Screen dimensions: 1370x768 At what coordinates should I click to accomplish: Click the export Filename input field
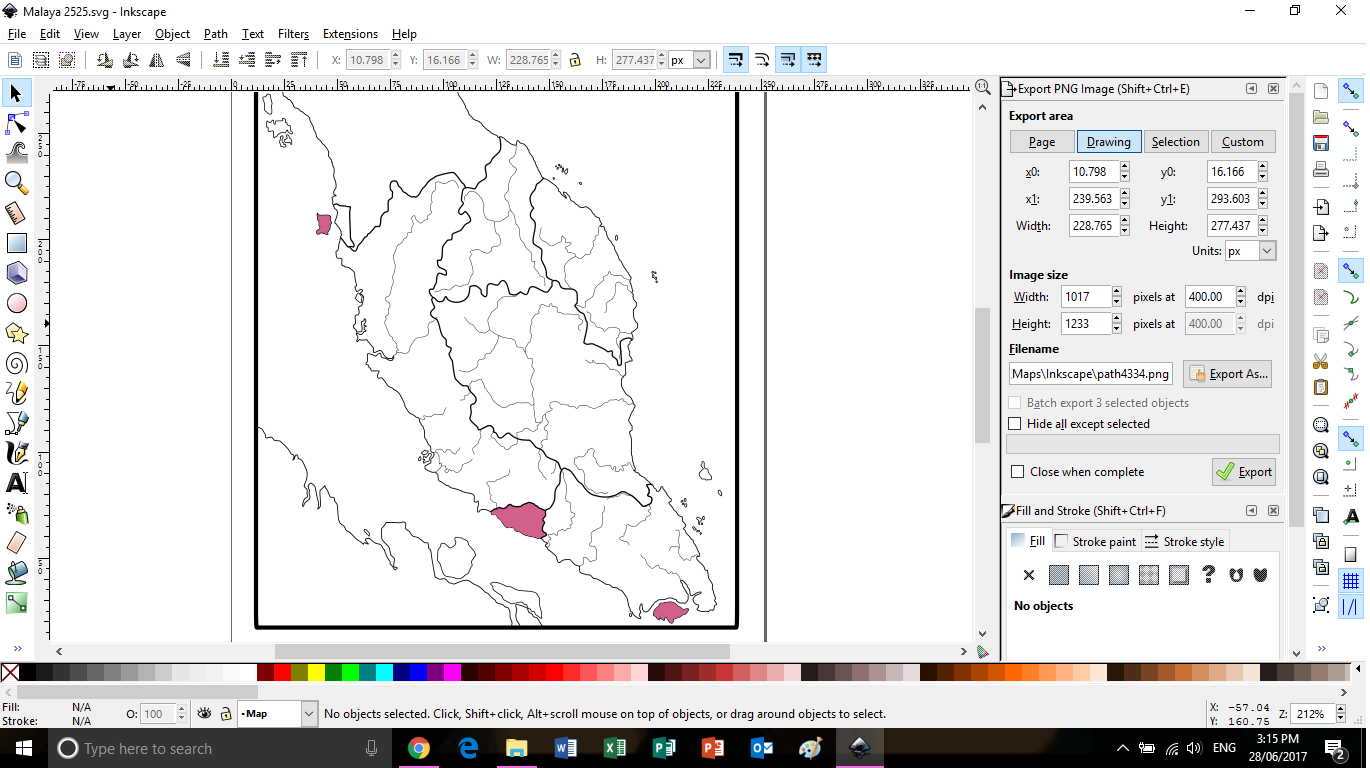point(1090,374)
